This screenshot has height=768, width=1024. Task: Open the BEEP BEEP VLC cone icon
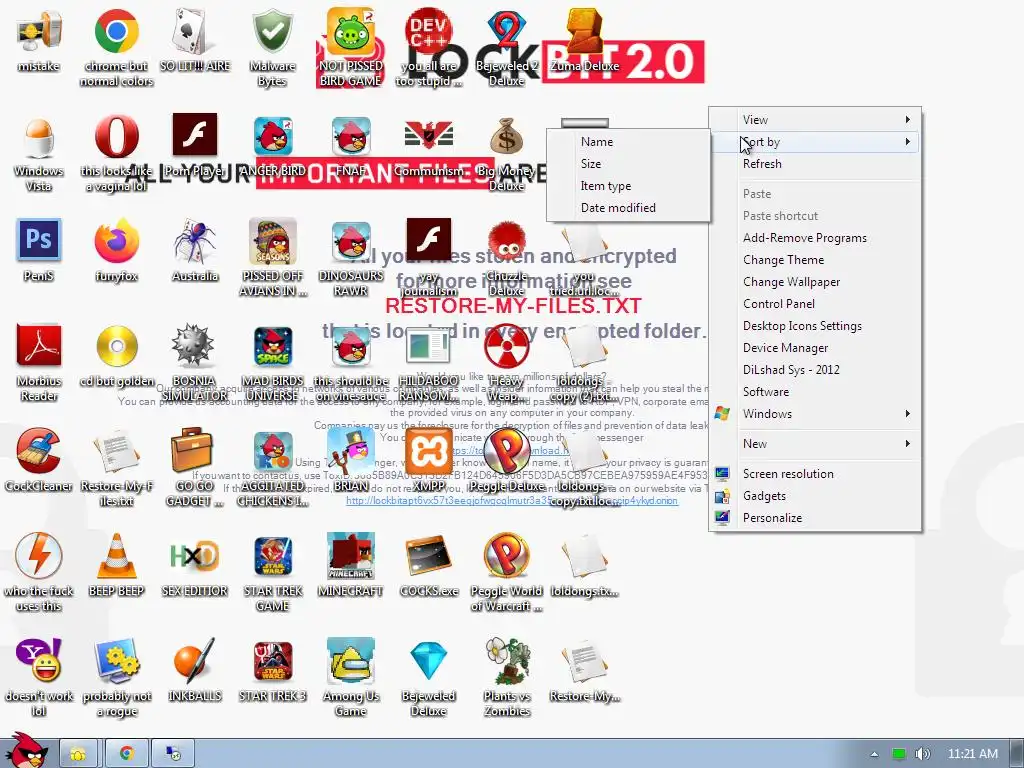pos(116,566)
